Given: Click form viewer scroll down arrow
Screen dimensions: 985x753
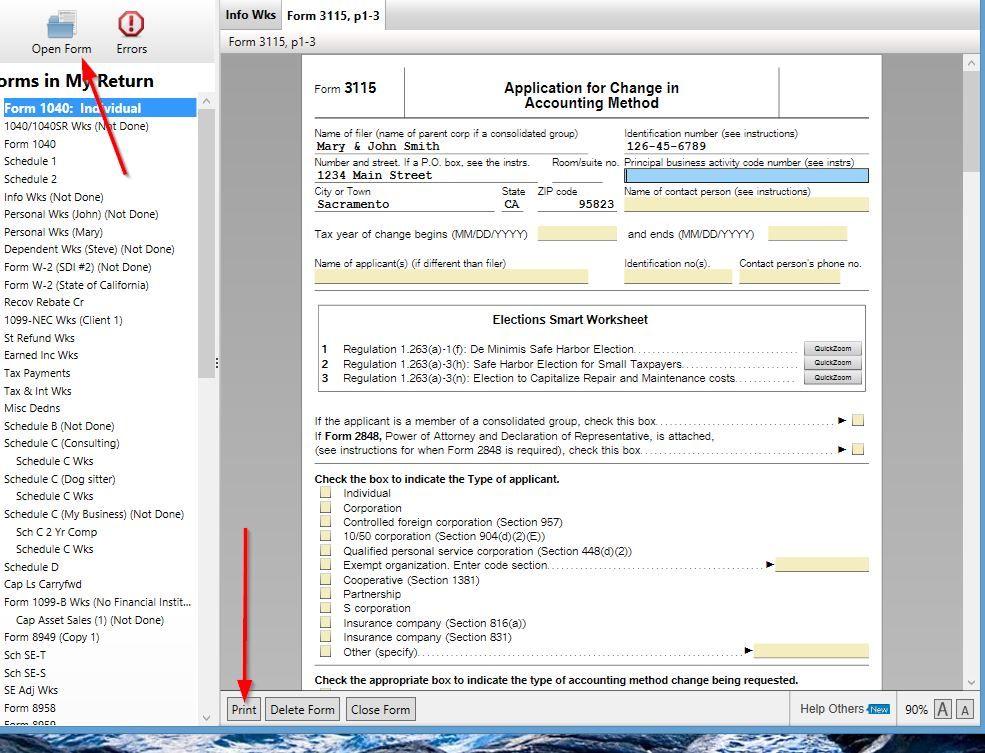Looking at the screenshot, I should click(x=971, y=683).
